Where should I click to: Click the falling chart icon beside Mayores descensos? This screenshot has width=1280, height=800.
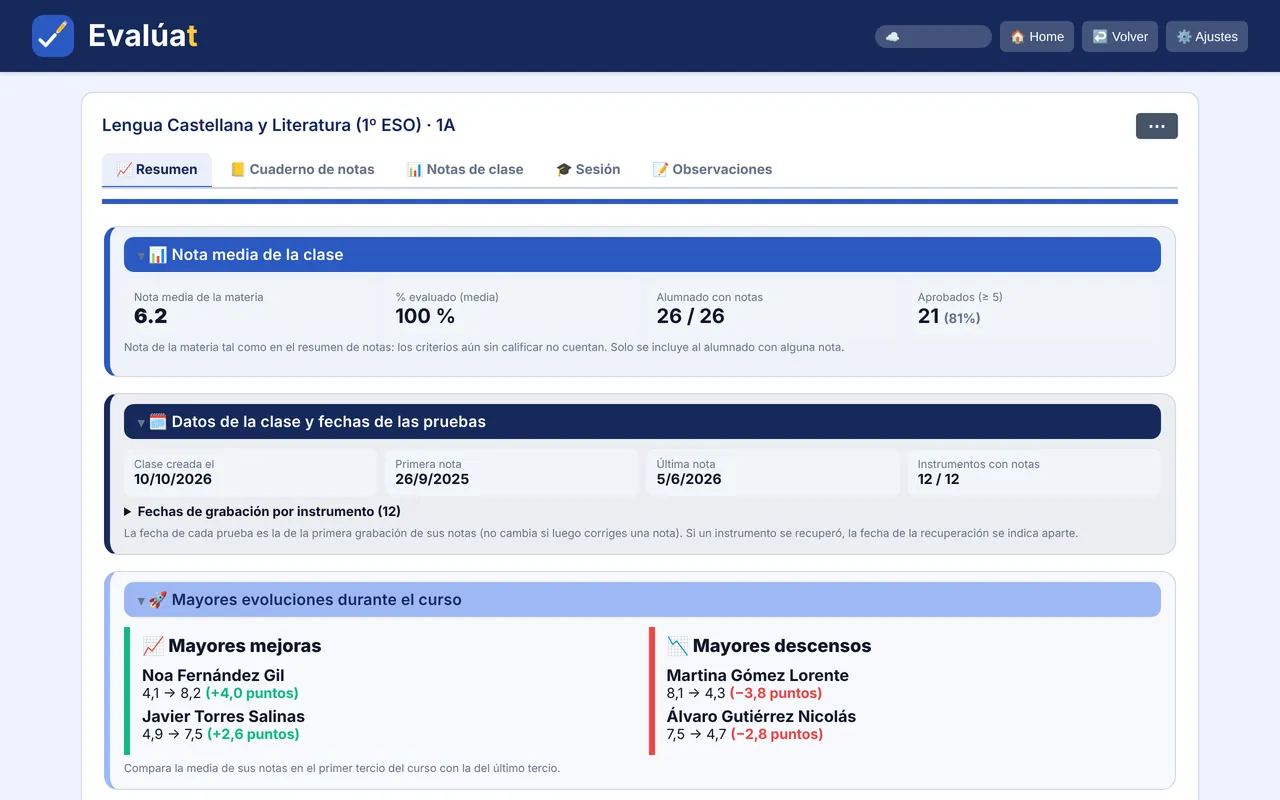(677, 646)
